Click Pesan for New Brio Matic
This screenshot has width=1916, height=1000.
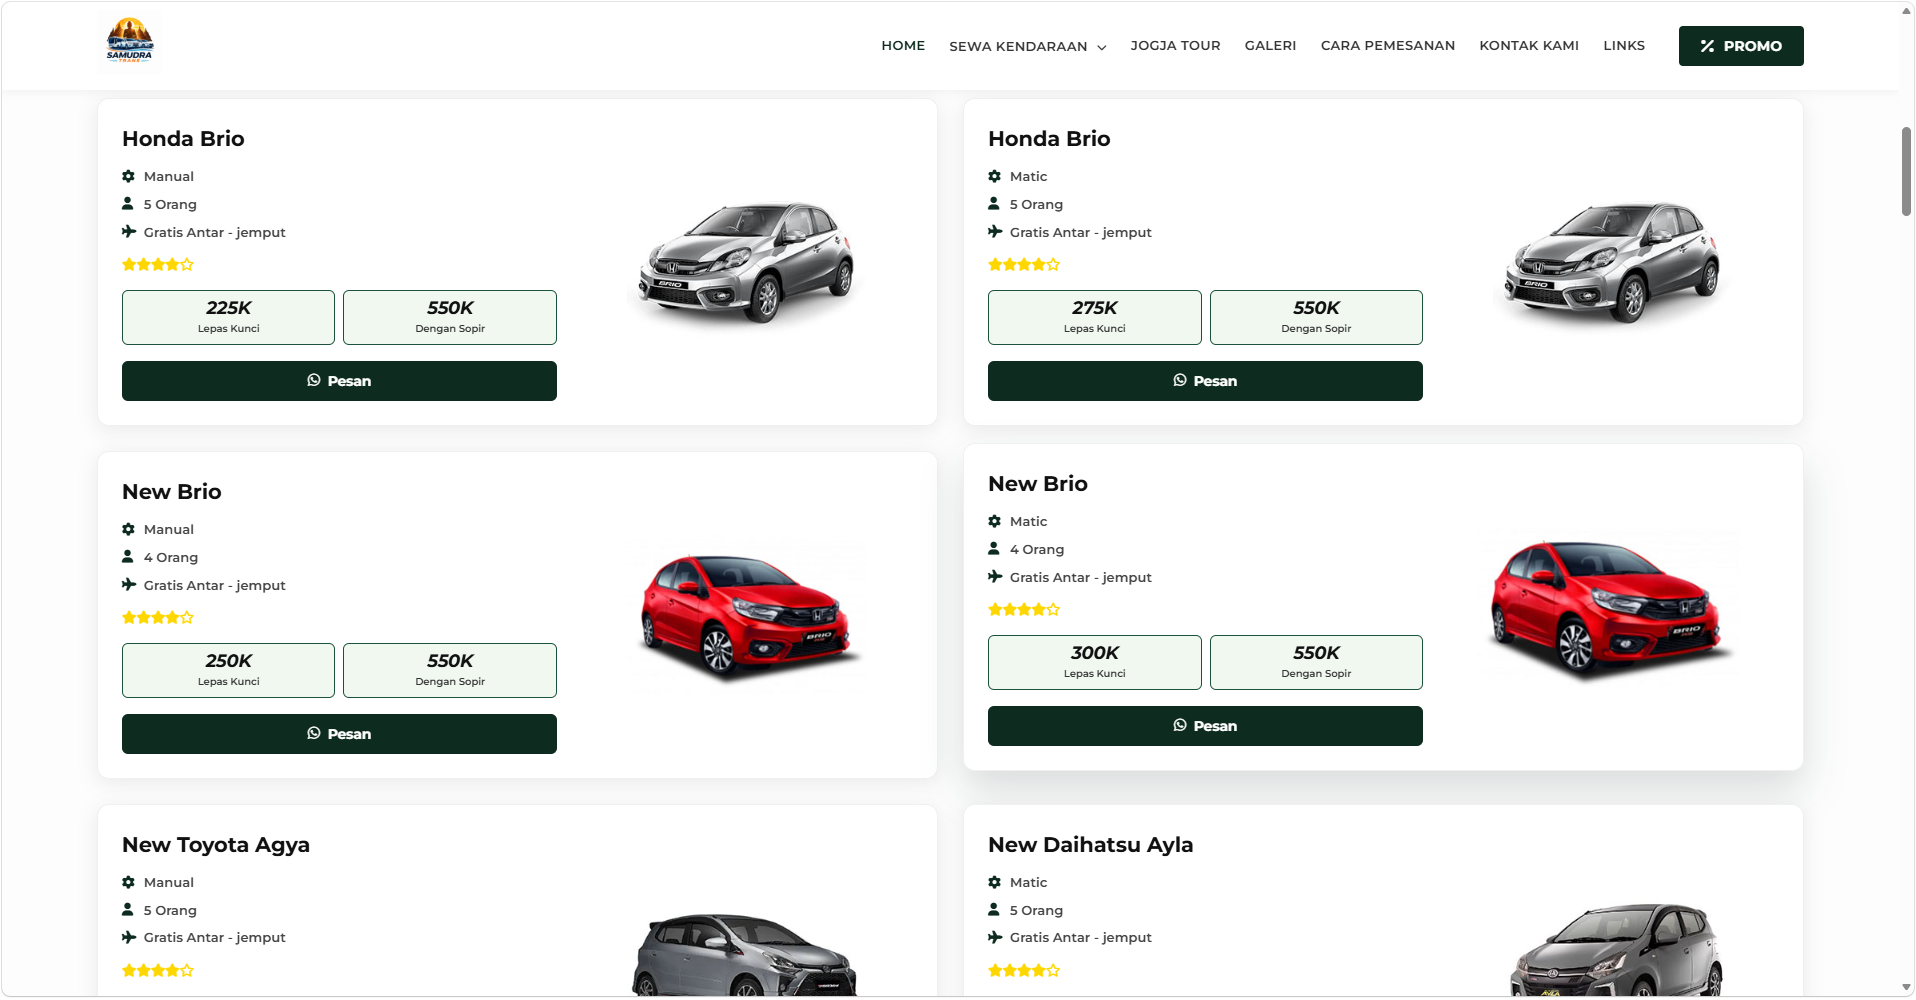[1205, 726]
